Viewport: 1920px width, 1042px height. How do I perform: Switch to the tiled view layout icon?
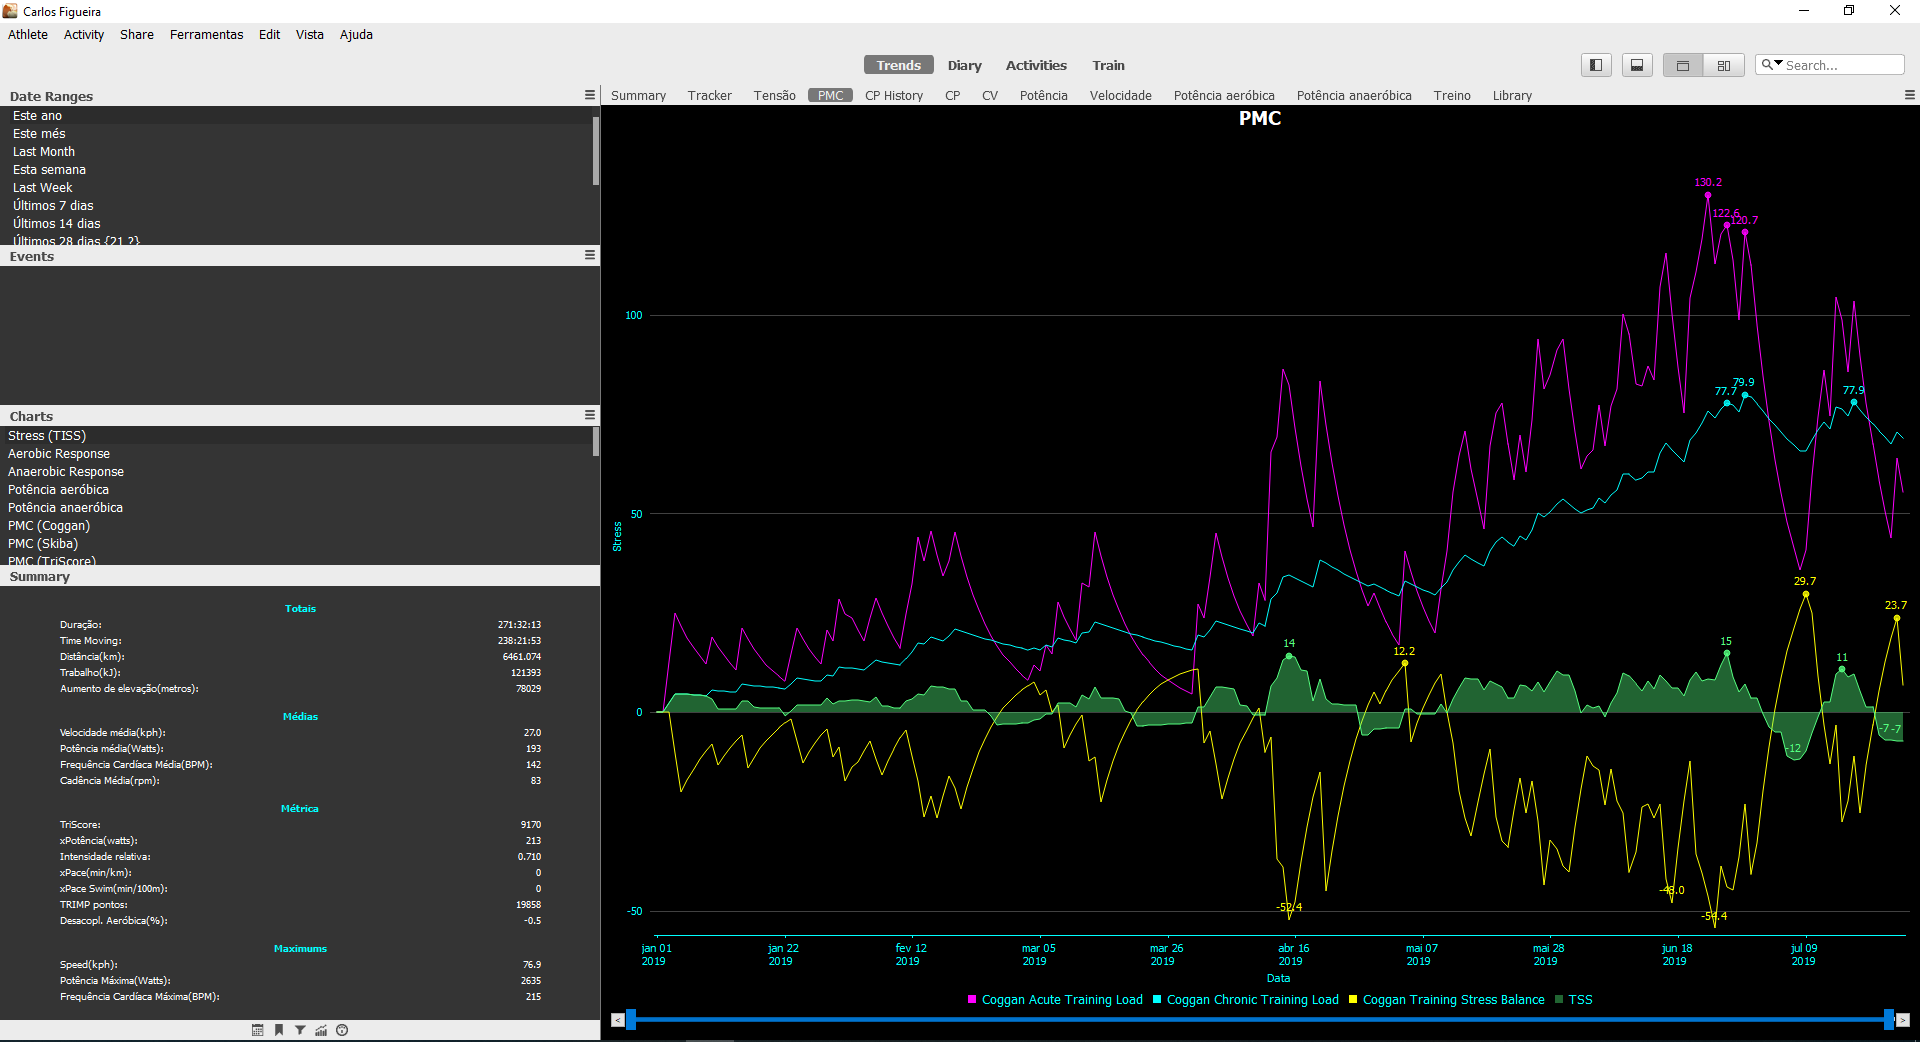[1724, 65]
